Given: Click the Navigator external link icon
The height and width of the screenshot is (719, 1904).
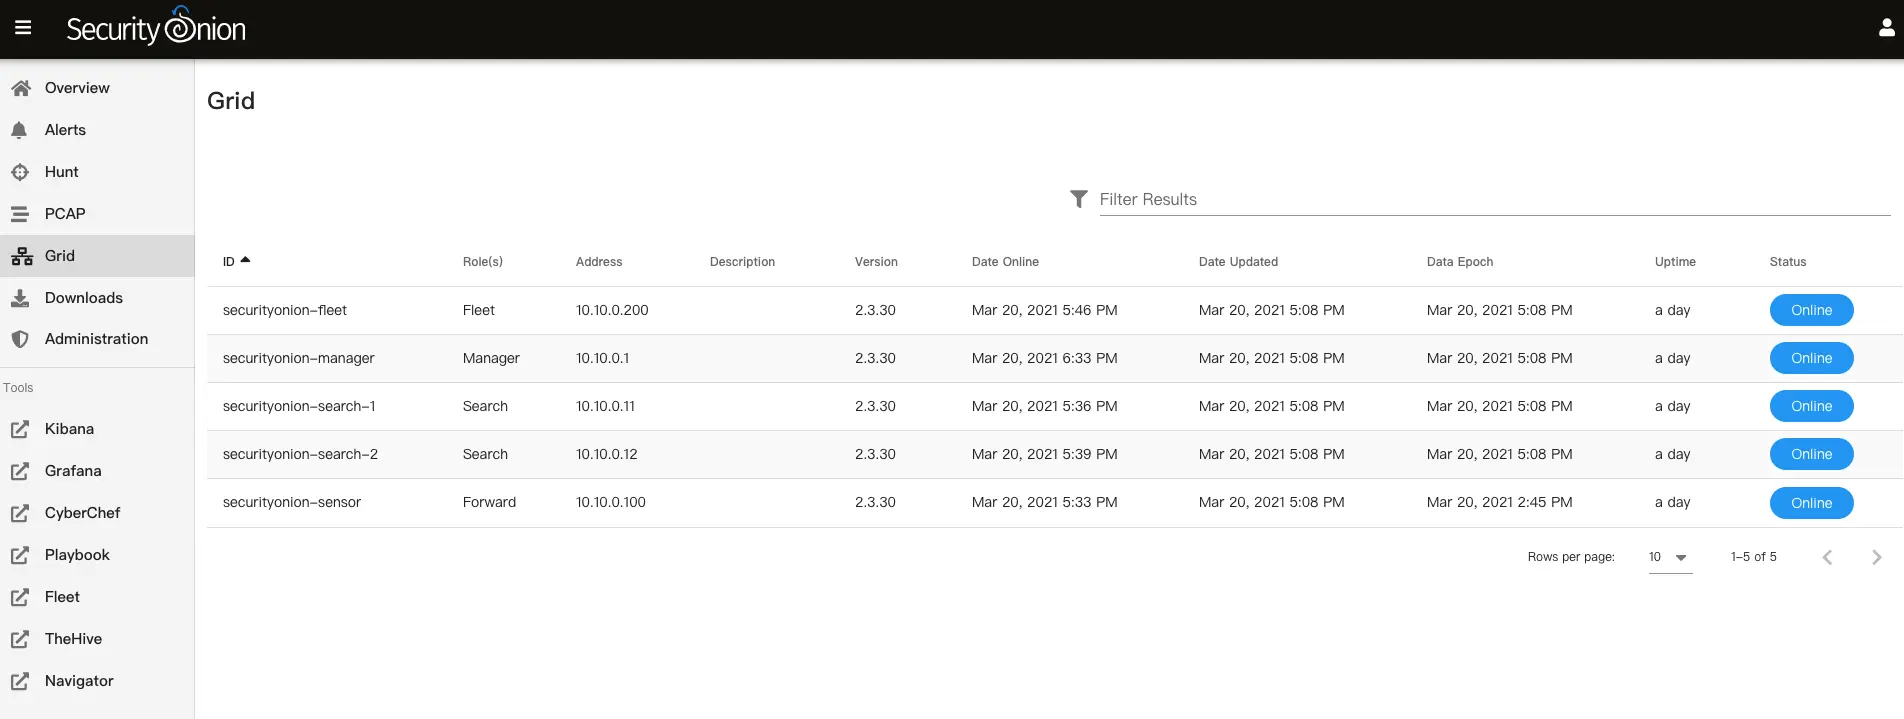Looking at the screenshot, I should pos(20,681).
